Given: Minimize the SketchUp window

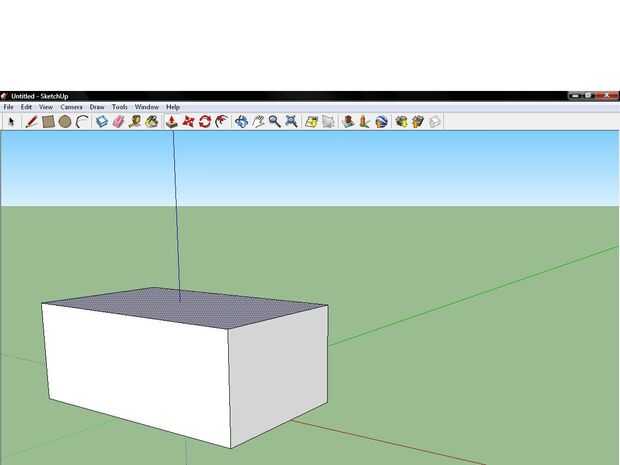Looking at the screenshot, I should click(x=575, y=96).
